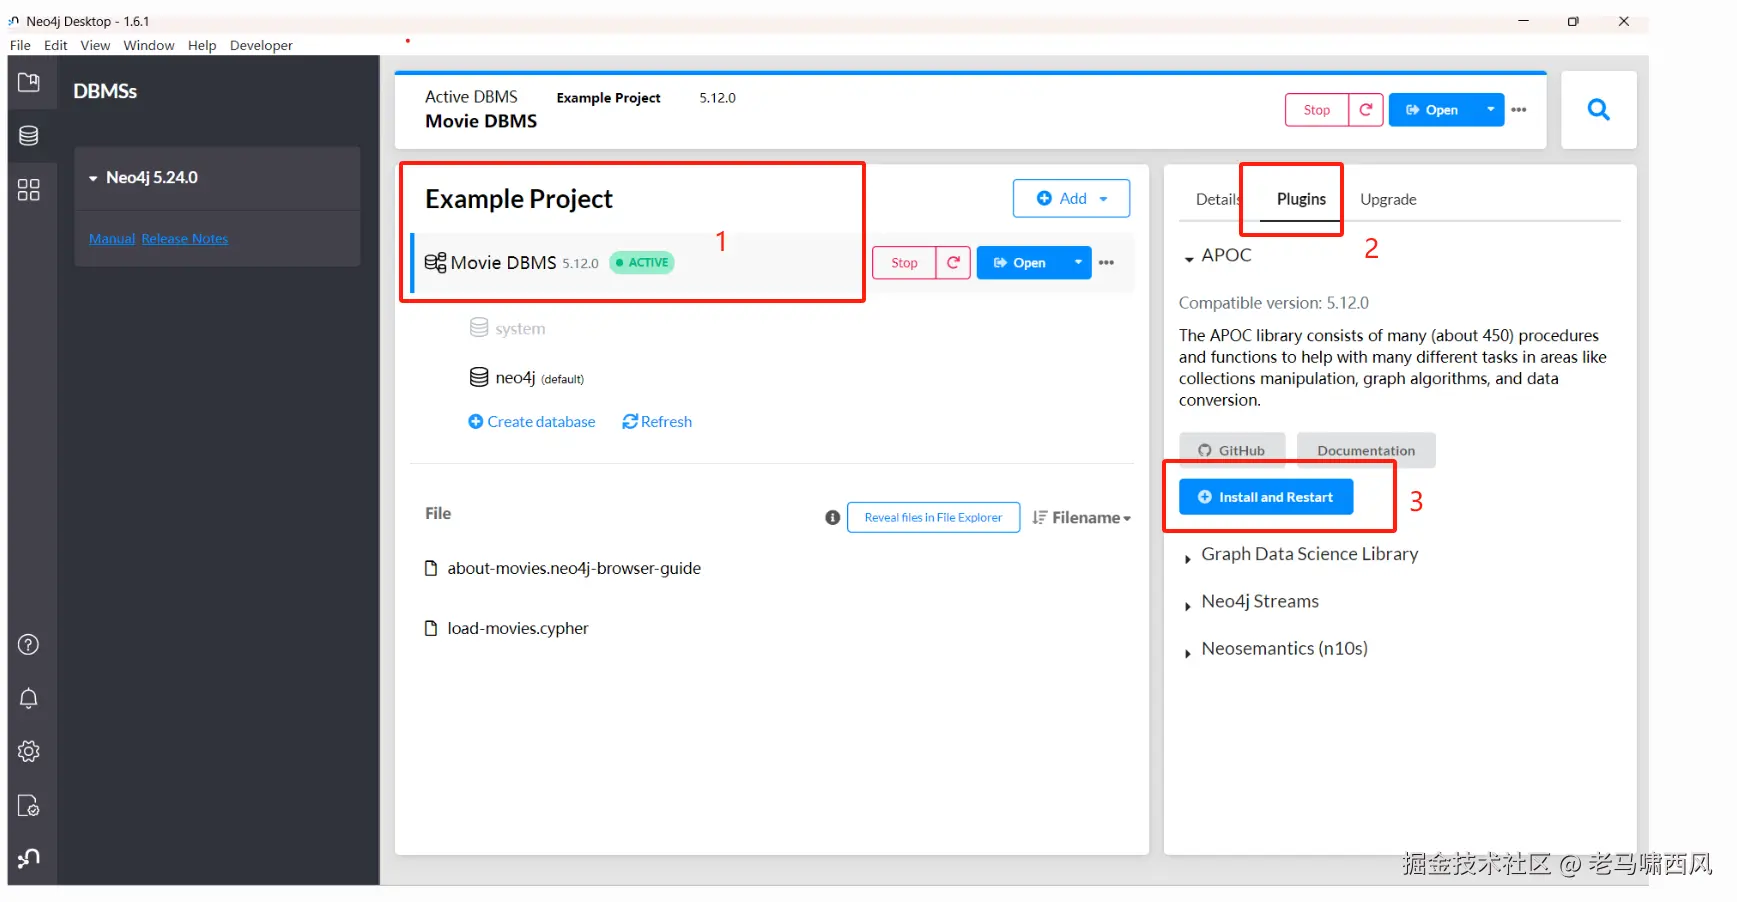Expand the Neosemantics (n10s) plugin
Viewport: 1737px width, 902px height.
pyautogui.click(x=1188, y=653)
